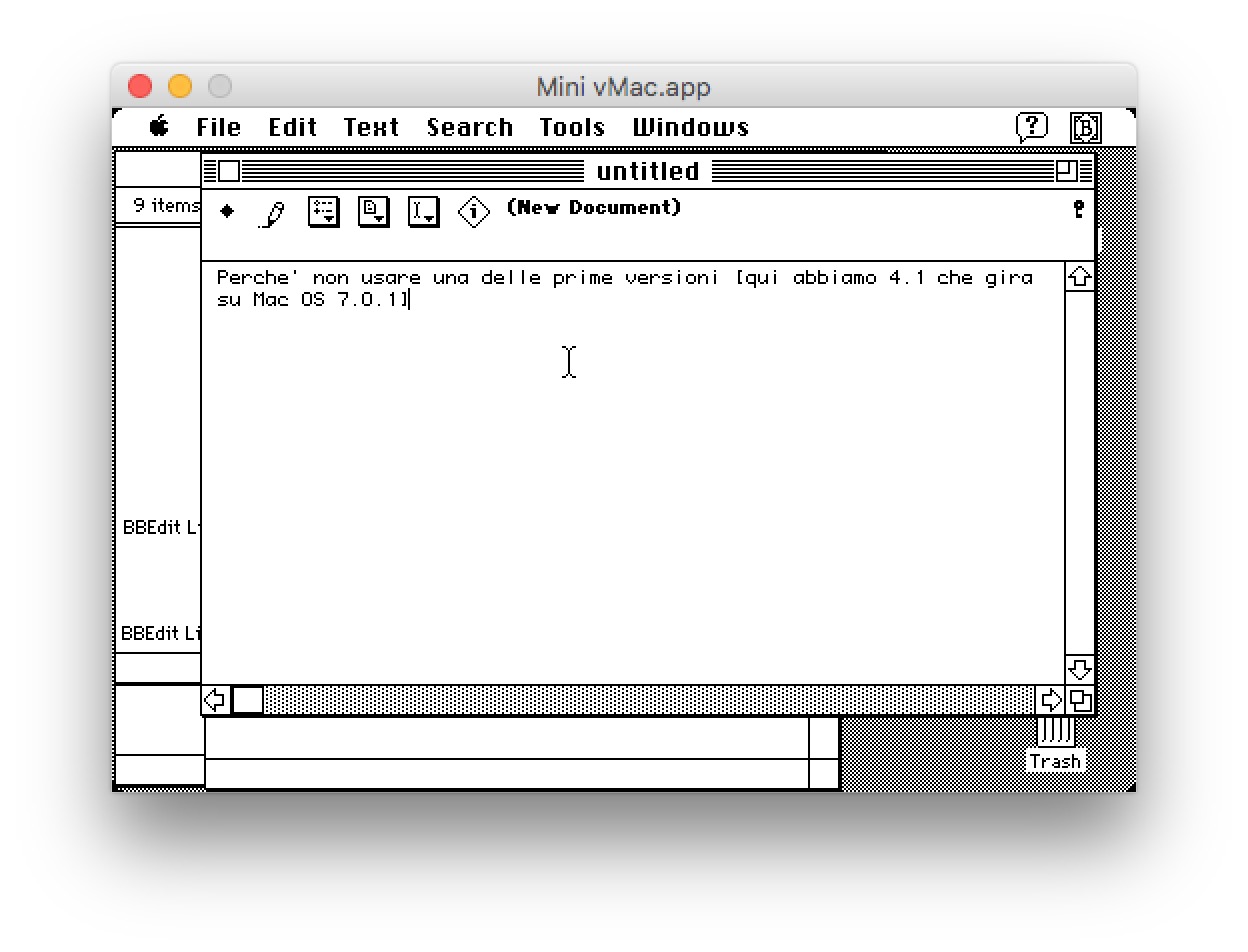The width and height of the screenshot is (1248, 952).
Task: Open the Balloon Help question-mark menu
Action: [x=1032, y=127]
